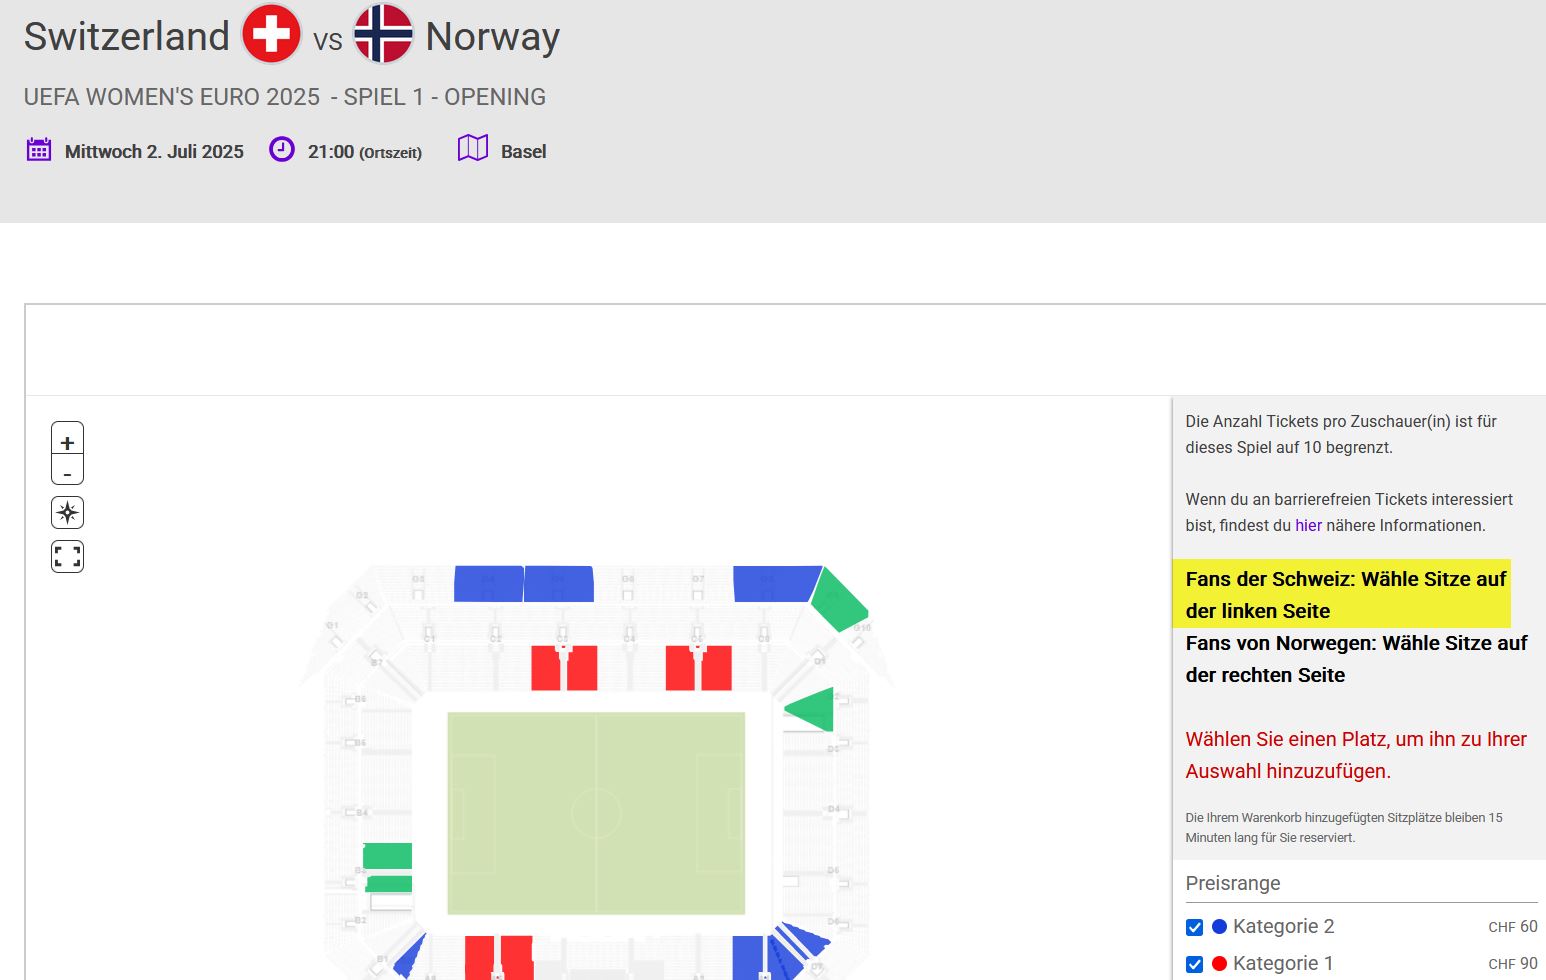
Task: Click the Norway flag icon
Action: (x=383, y=34)
